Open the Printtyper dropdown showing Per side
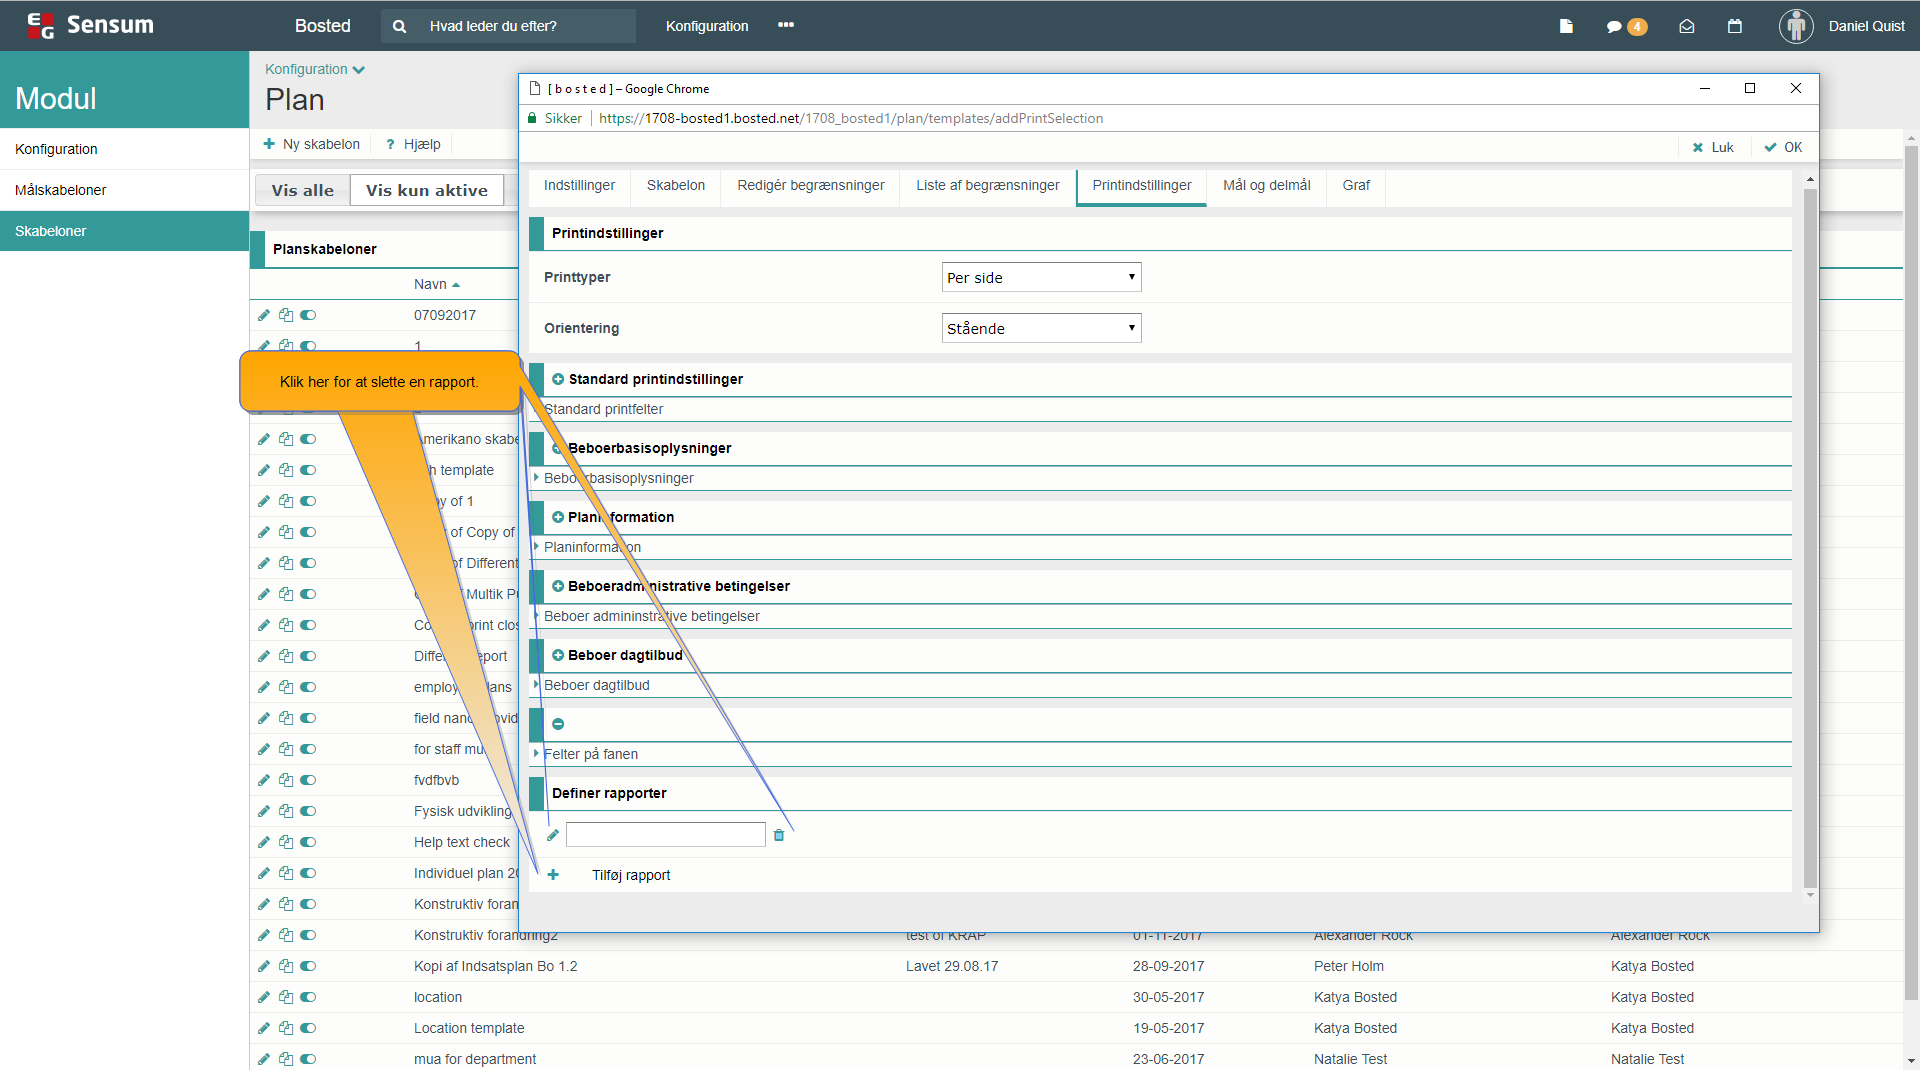Viewport: 1920px width, 1070px height. (x=1041, y=277)
